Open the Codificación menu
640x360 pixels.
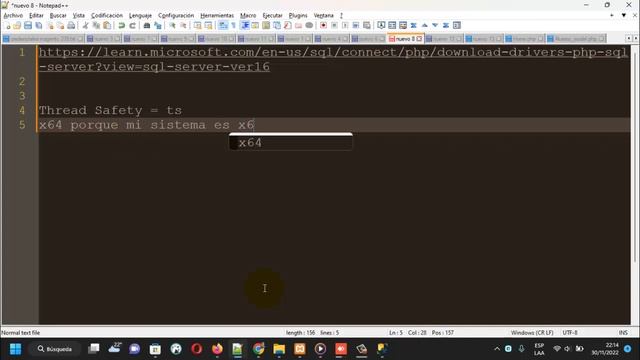(x=107, y=16)
